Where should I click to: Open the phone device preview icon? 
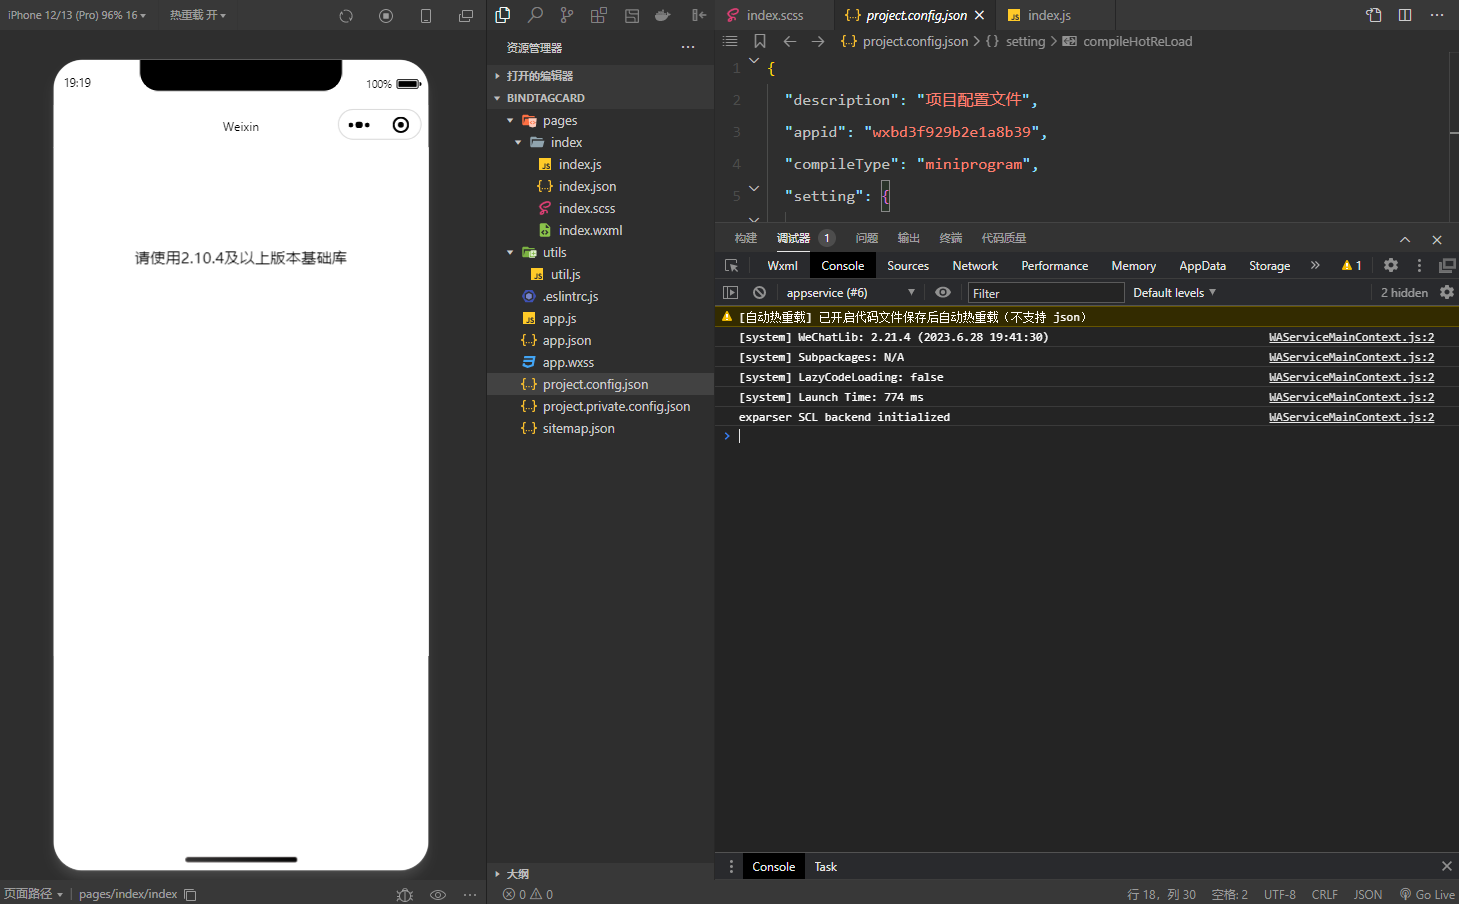(426, 16)
